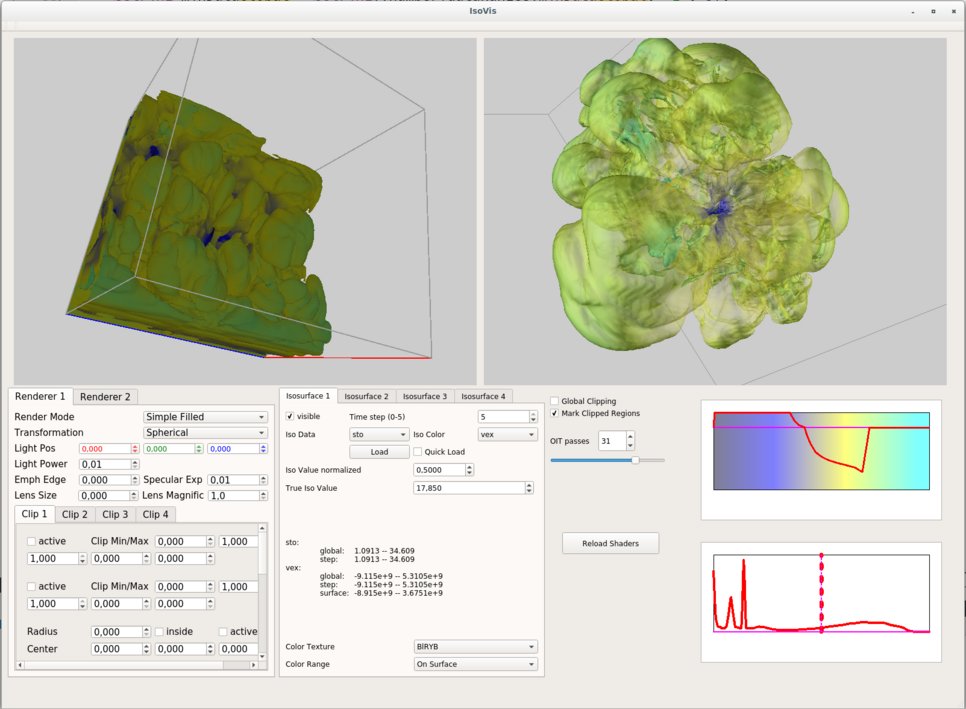Viewport: 966px width, 709px height.
Task: Switch to the Renderer 2 tab
Action: click(106, 397)
